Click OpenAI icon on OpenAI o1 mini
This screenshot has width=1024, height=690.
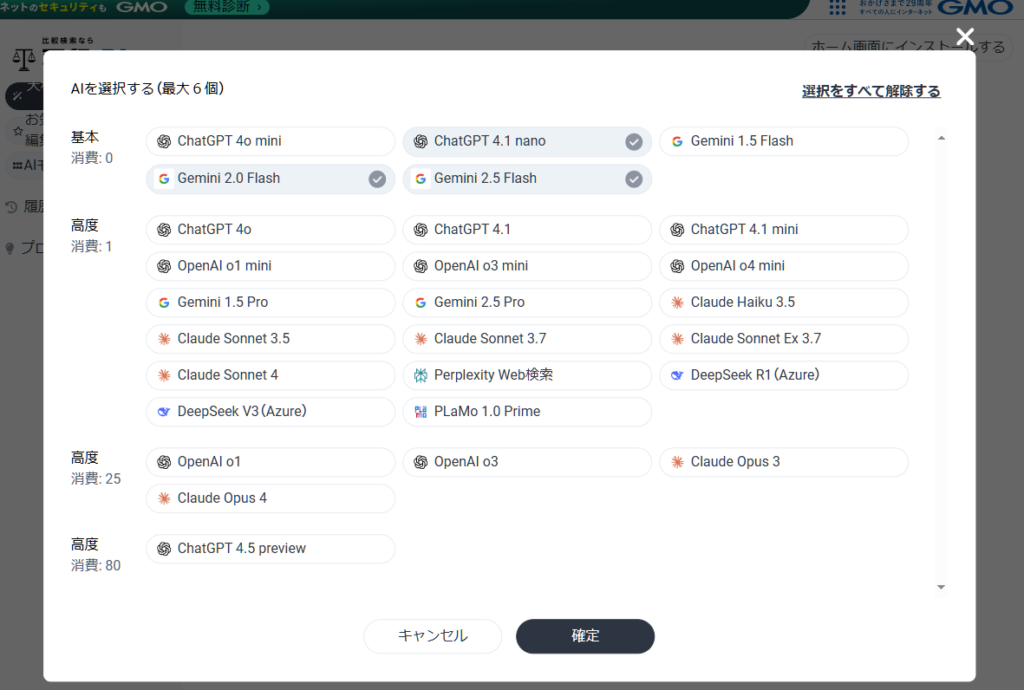(164, 266)
